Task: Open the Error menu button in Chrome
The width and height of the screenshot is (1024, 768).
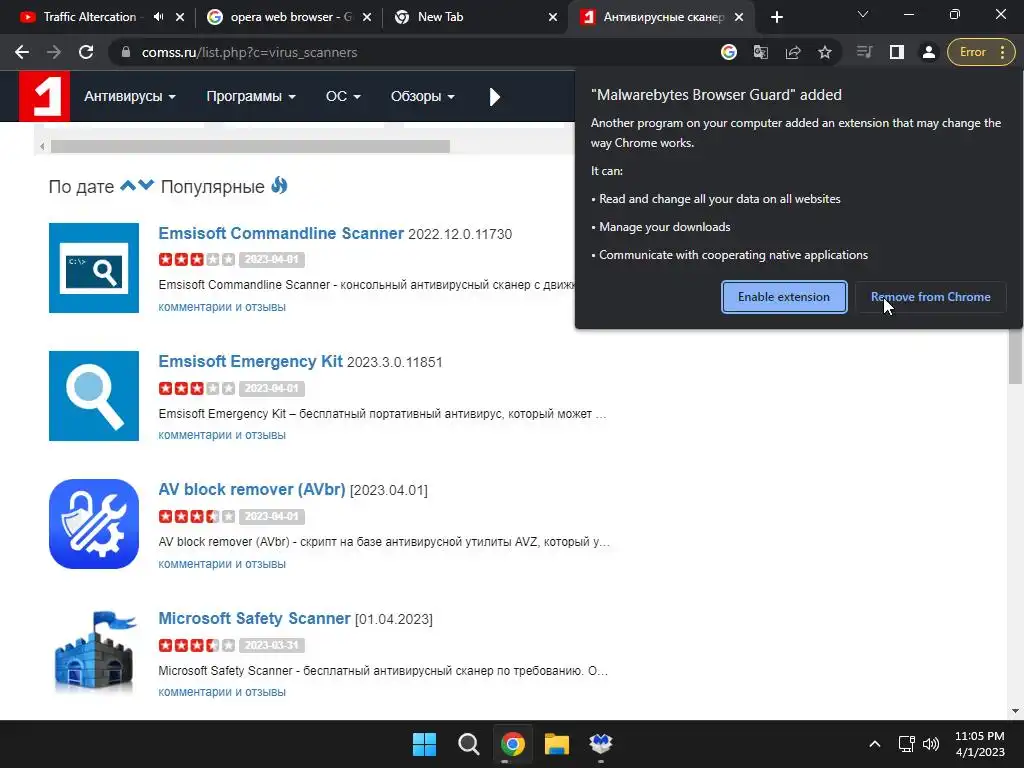Action: tap(982, 52)
